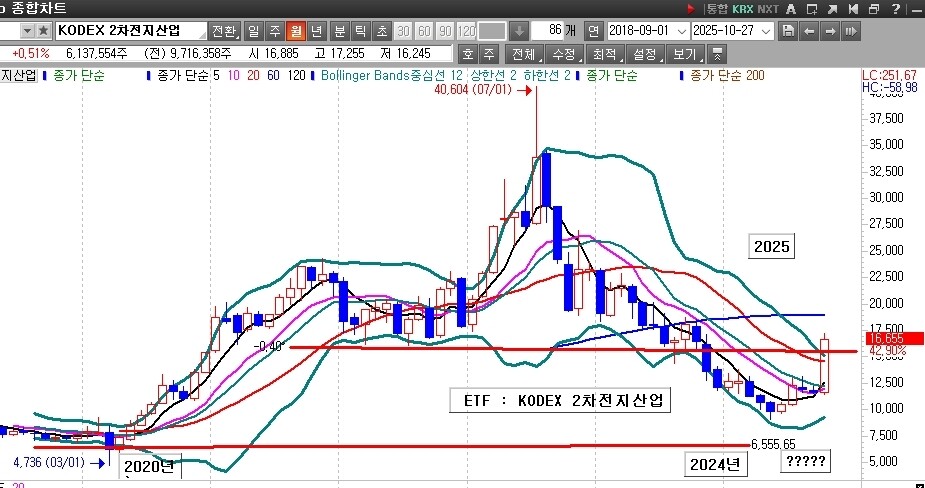The image size is (925, 488).
Task: Click the Bollinger Bands중심선 12 indicator label
Action: [x=392, y=76]
